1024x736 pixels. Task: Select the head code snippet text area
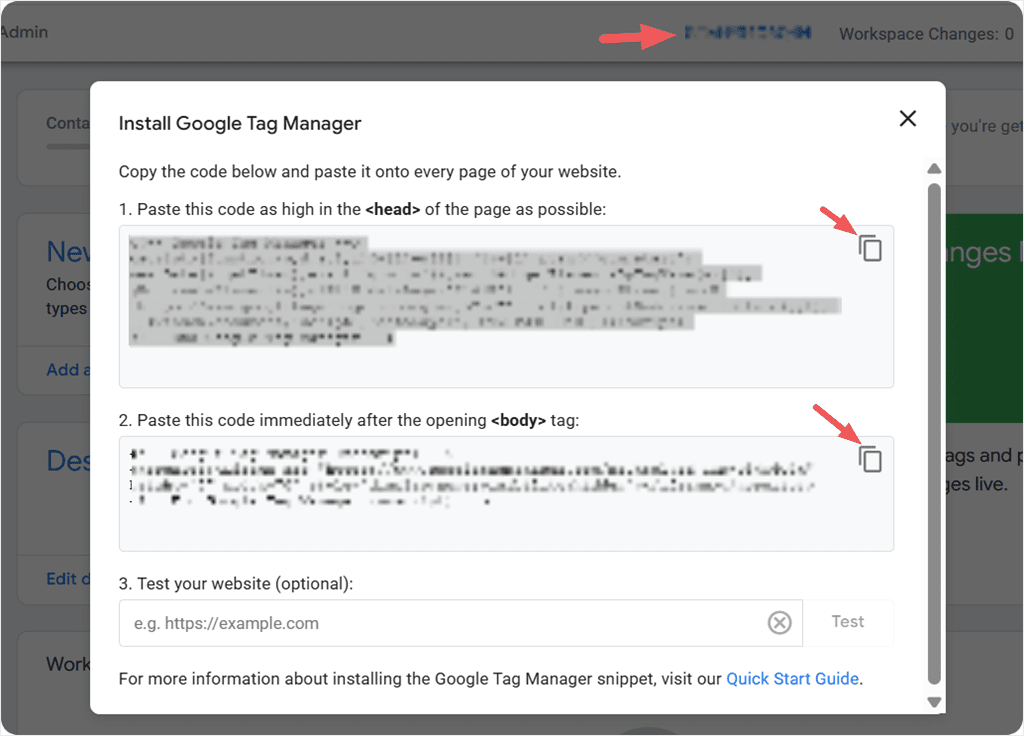(x=506, y=307)
